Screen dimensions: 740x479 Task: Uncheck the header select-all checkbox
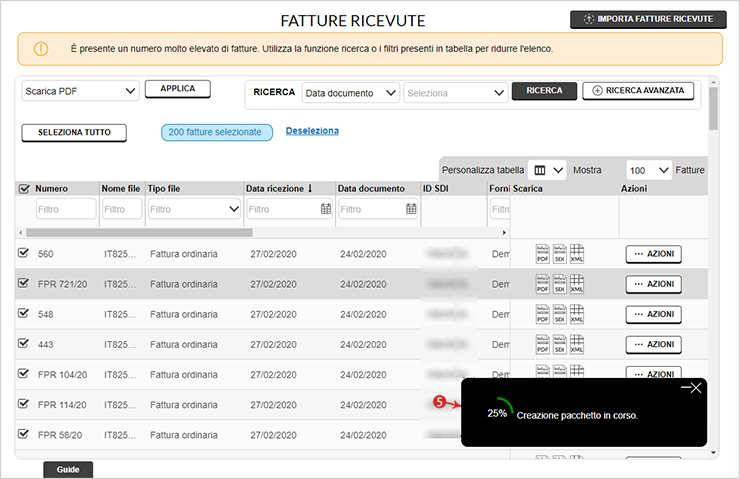click(24, 189)
